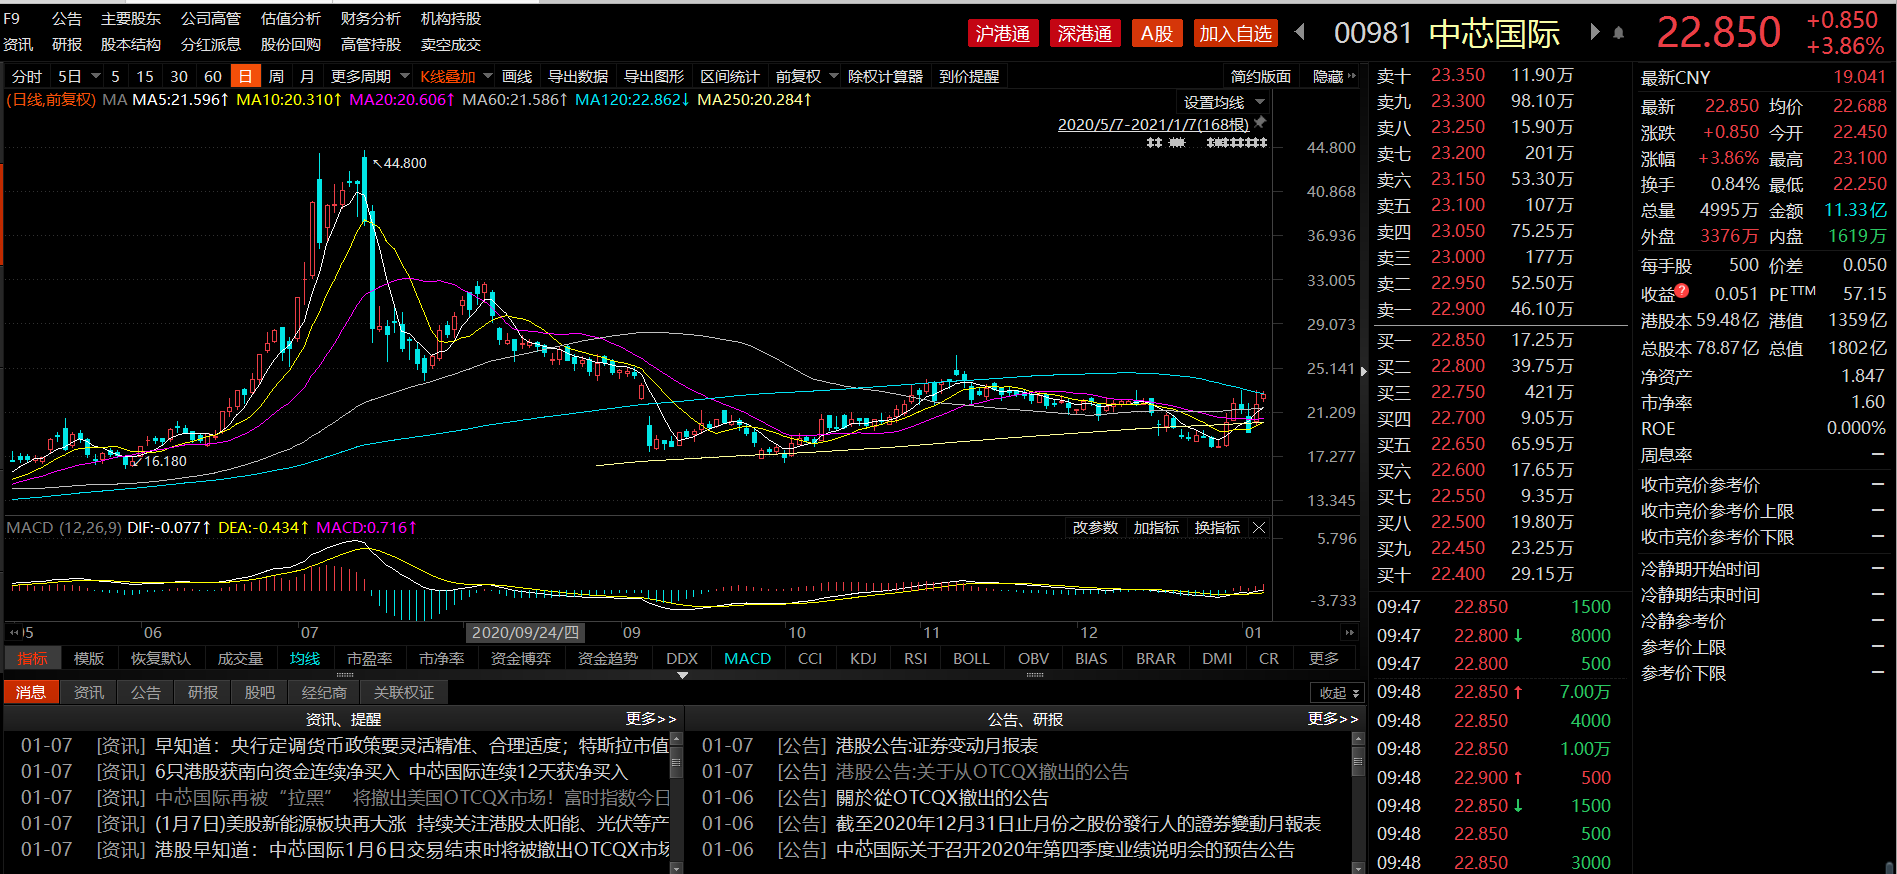Click the 深港通 button
Image resolution: width=1897 pixels, height=874 pixels.
(1085, 33)
